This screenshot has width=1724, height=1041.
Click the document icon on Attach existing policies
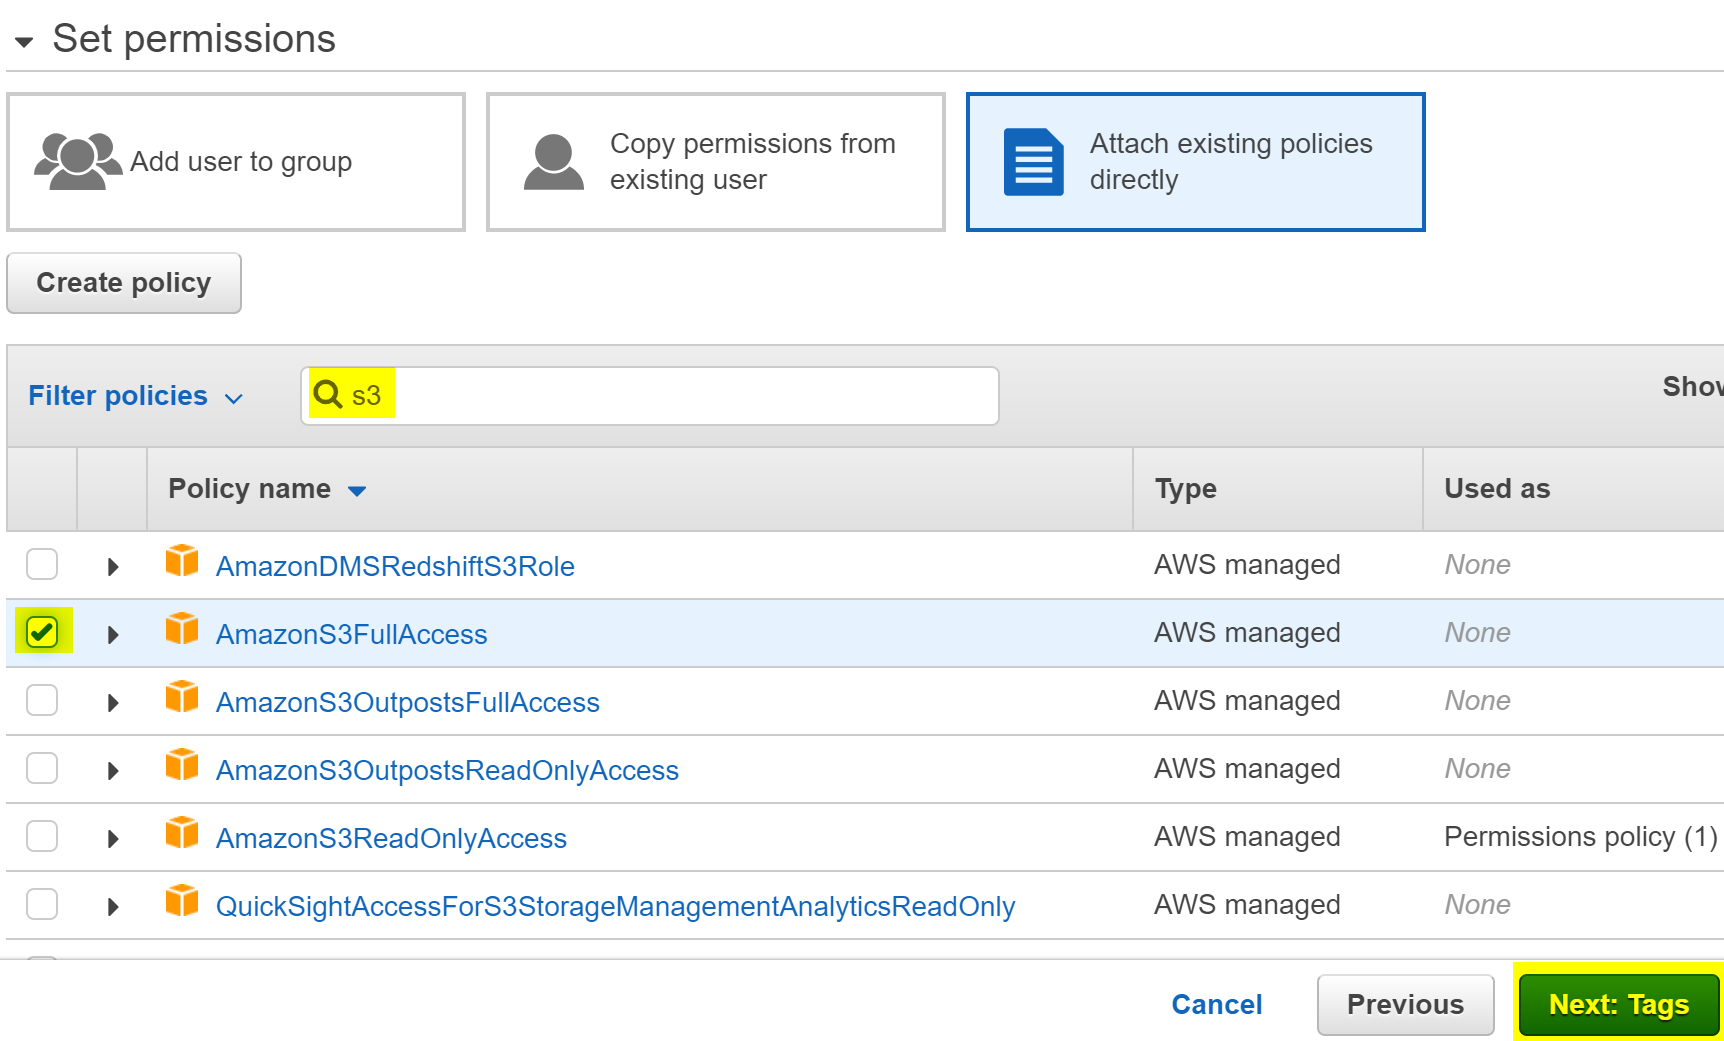click(x=1033, y=162)
